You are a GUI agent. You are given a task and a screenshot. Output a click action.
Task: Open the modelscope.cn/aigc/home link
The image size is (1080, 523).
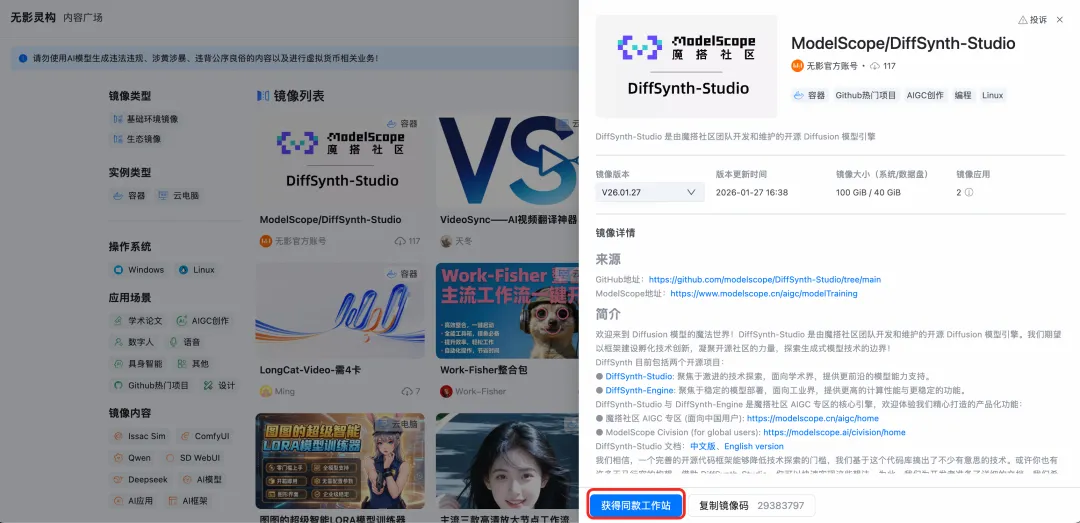pos(813,418)
